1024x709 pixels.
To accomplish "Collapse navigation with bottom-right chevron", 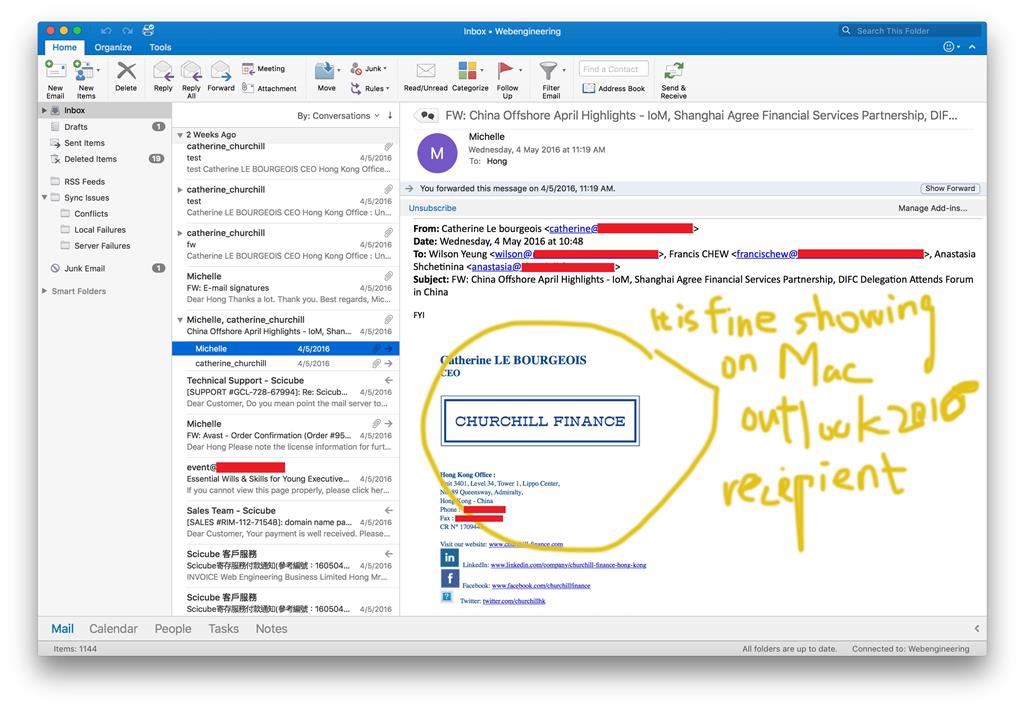I will (977, 629).
